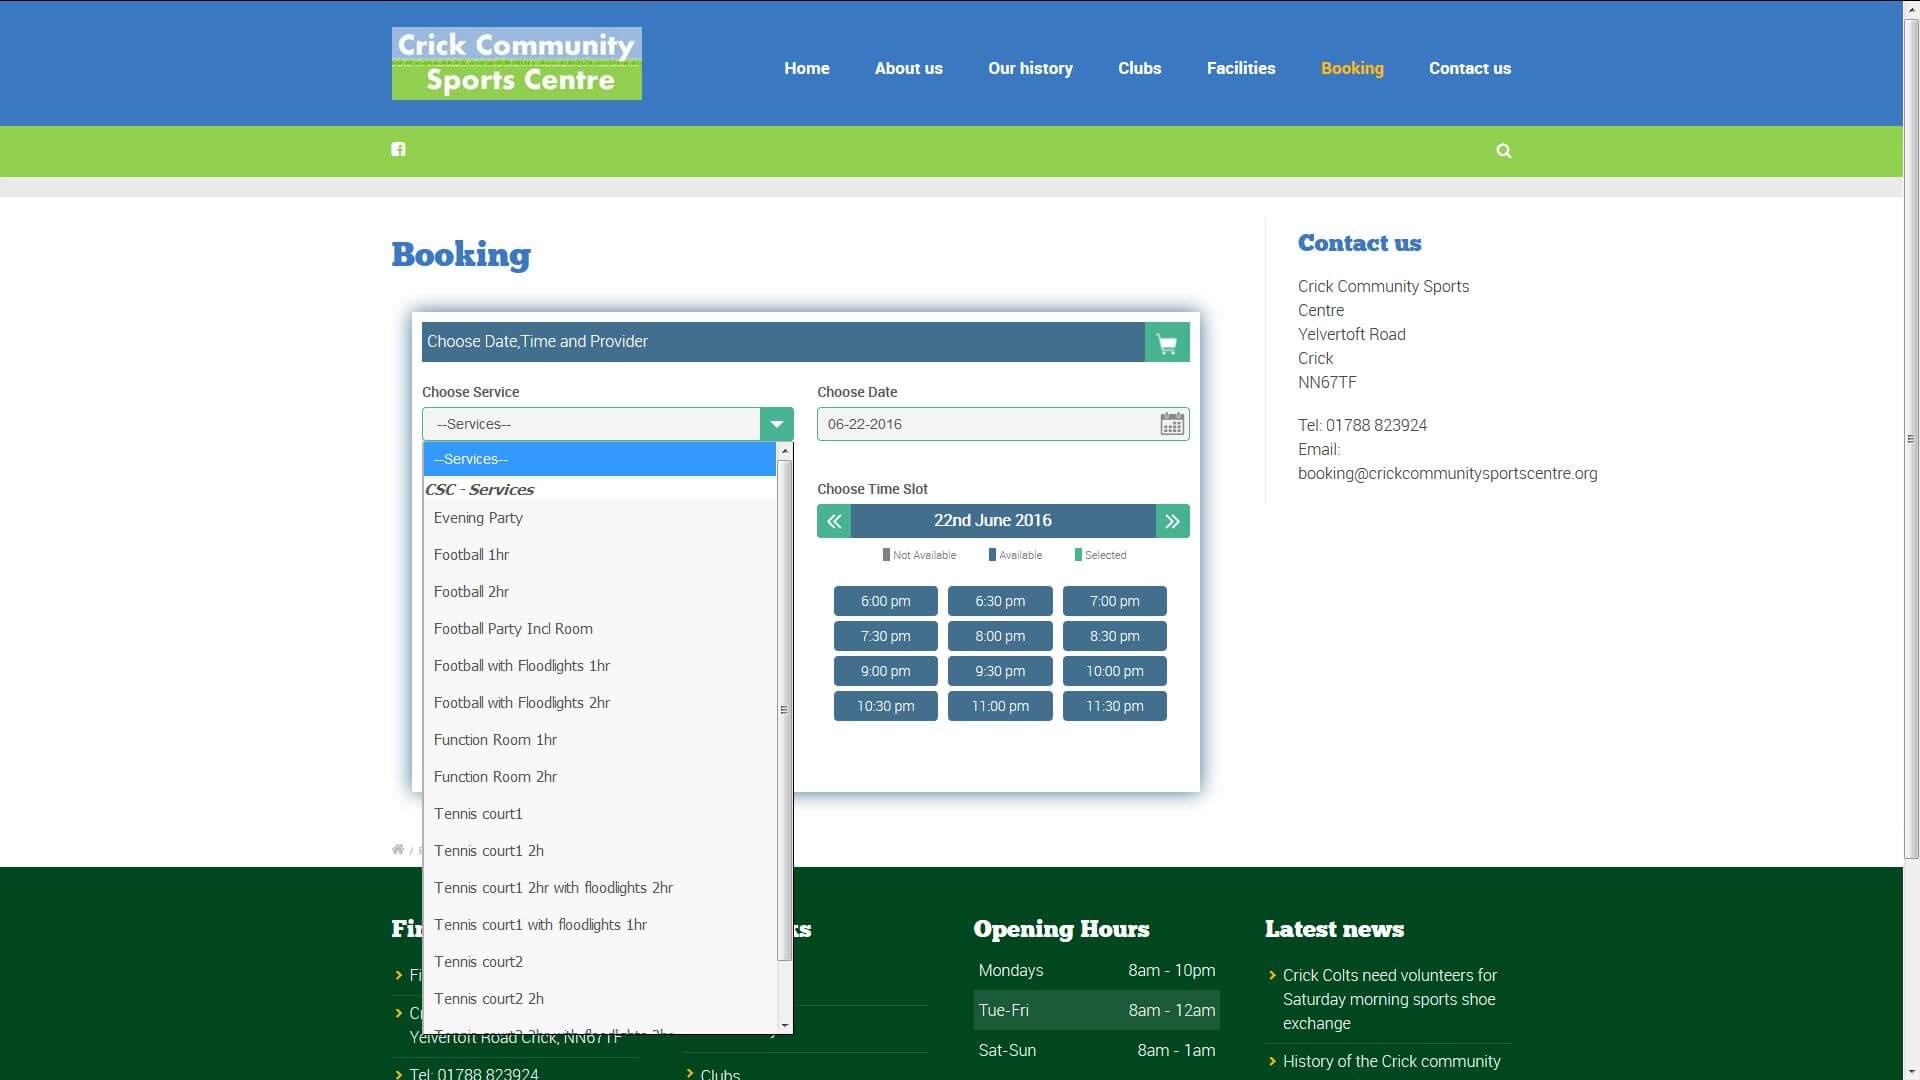
Task: Choose Tennis court1 2h option
Action: [x=599, y=851]
